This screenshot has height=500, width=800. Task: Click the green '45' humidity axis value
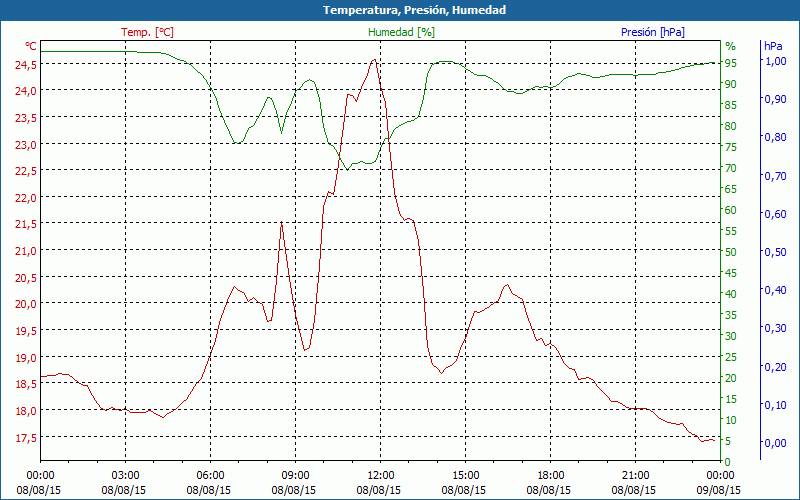(731, 273)
